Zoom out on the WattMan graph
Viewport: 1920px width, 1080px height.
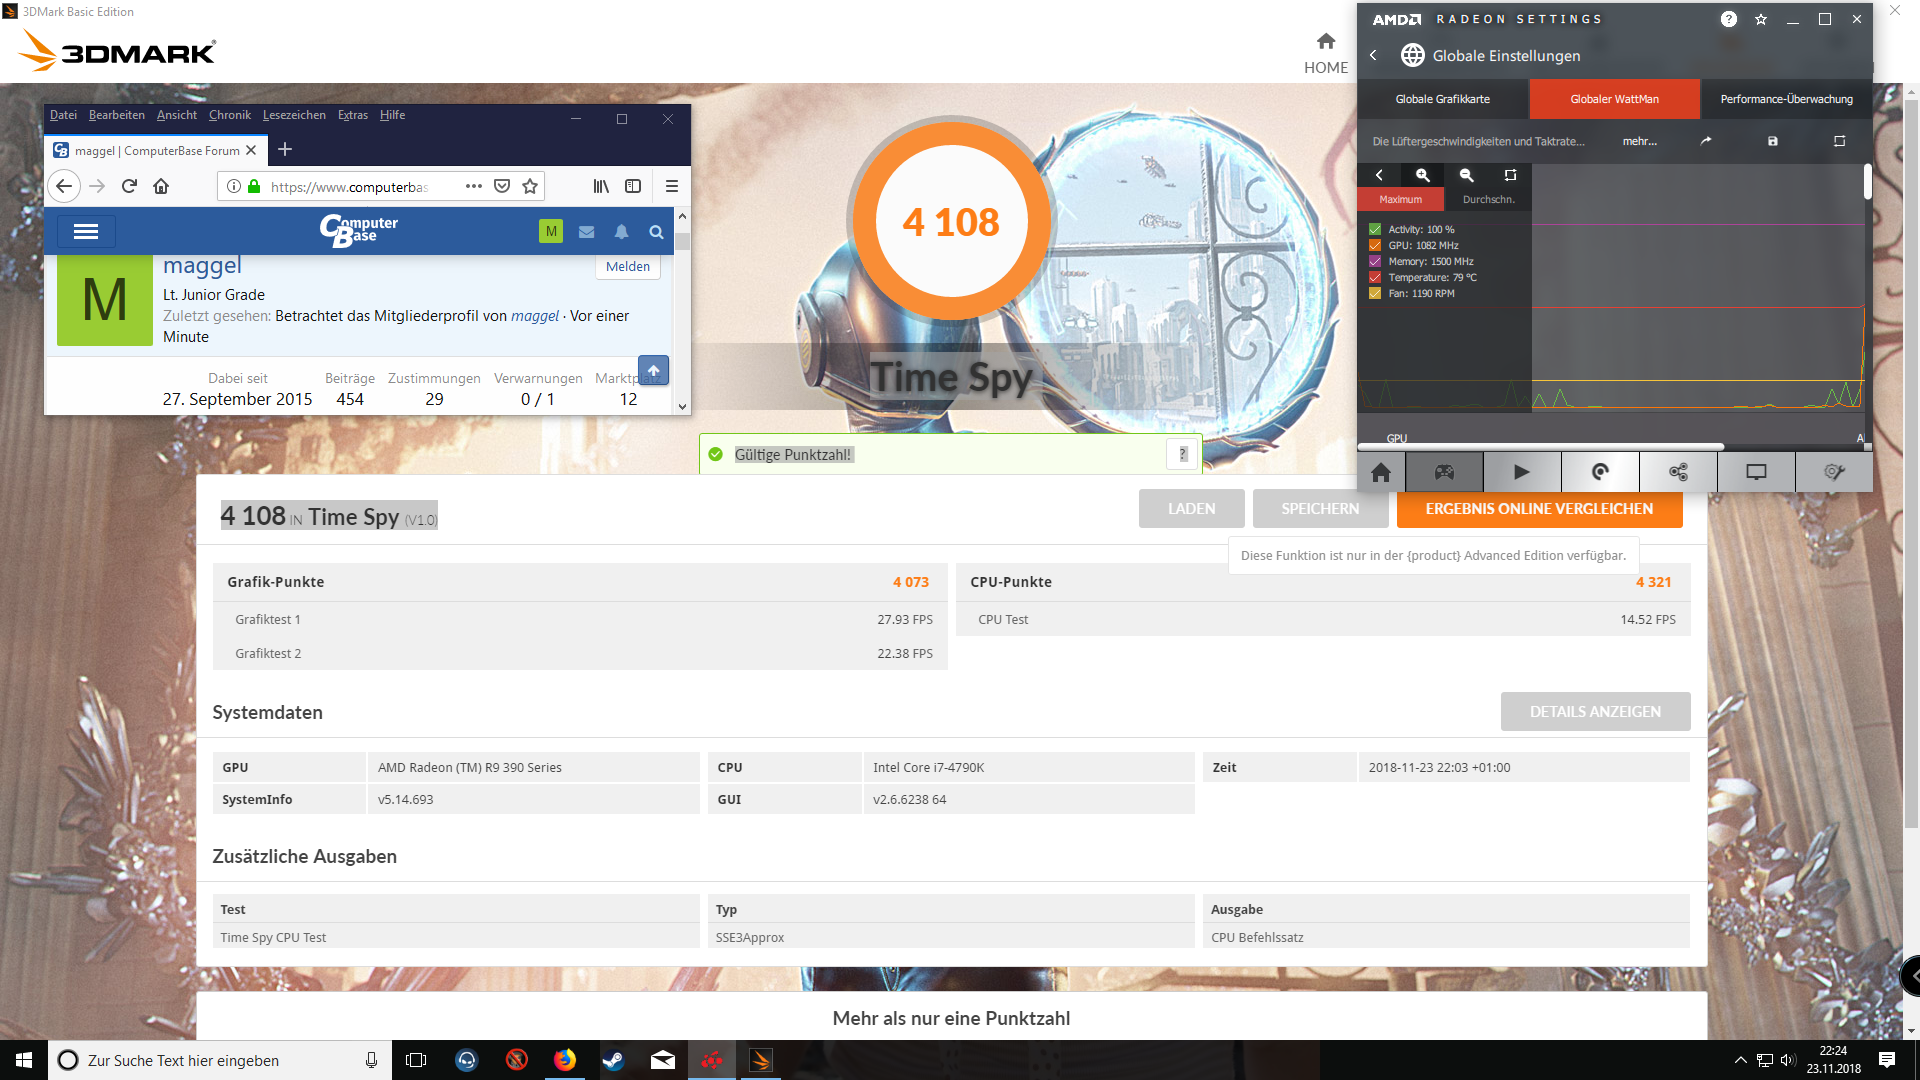(x=1466, y=175)
